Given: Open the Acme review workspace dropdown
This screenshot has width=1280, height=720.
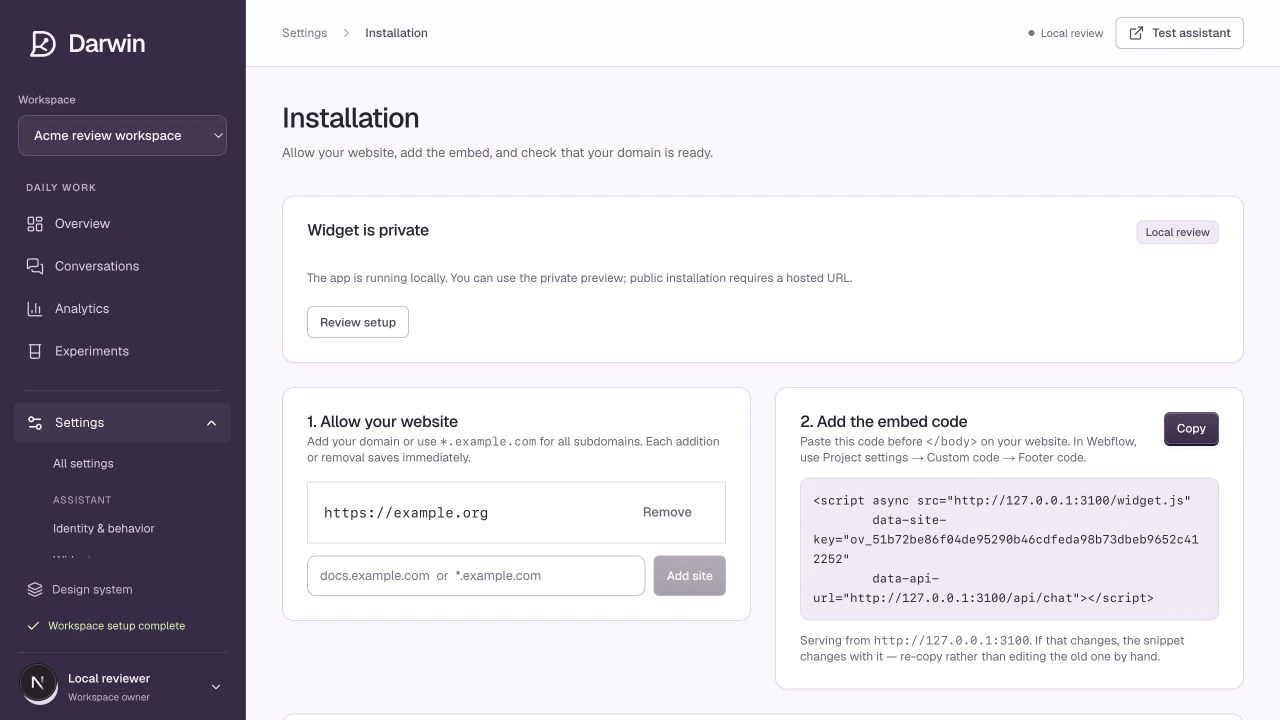Looking at the screenshot, I should pyautogui.click(x=122, y=136).
